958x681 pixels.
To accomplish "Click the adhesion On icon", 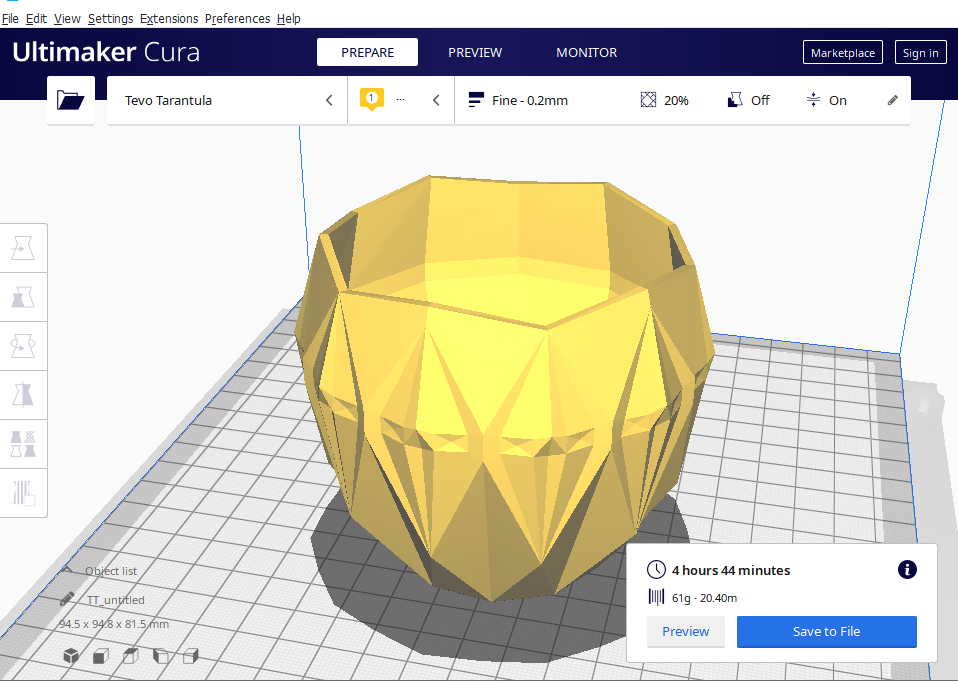I will point(813,100).
